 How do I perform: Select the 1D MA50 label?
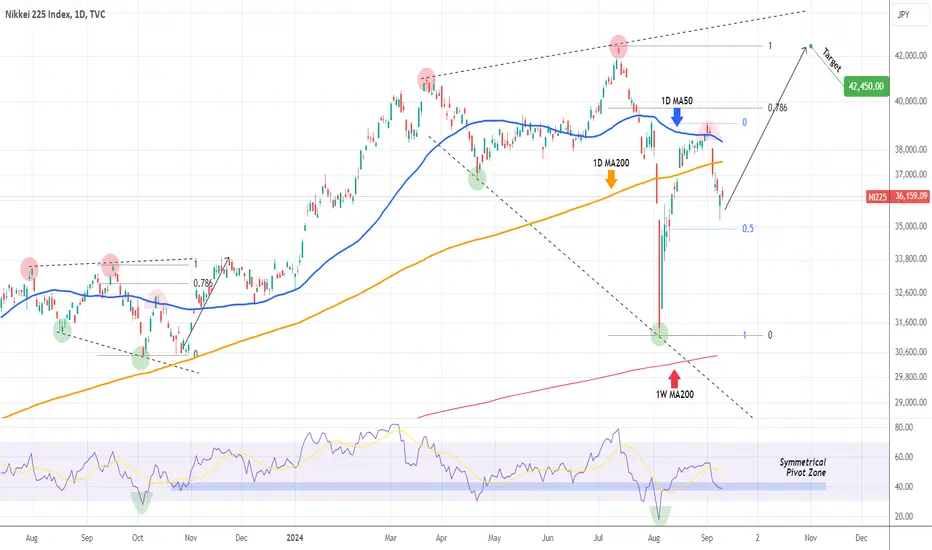pyautogui.click(x=676, y=101)
